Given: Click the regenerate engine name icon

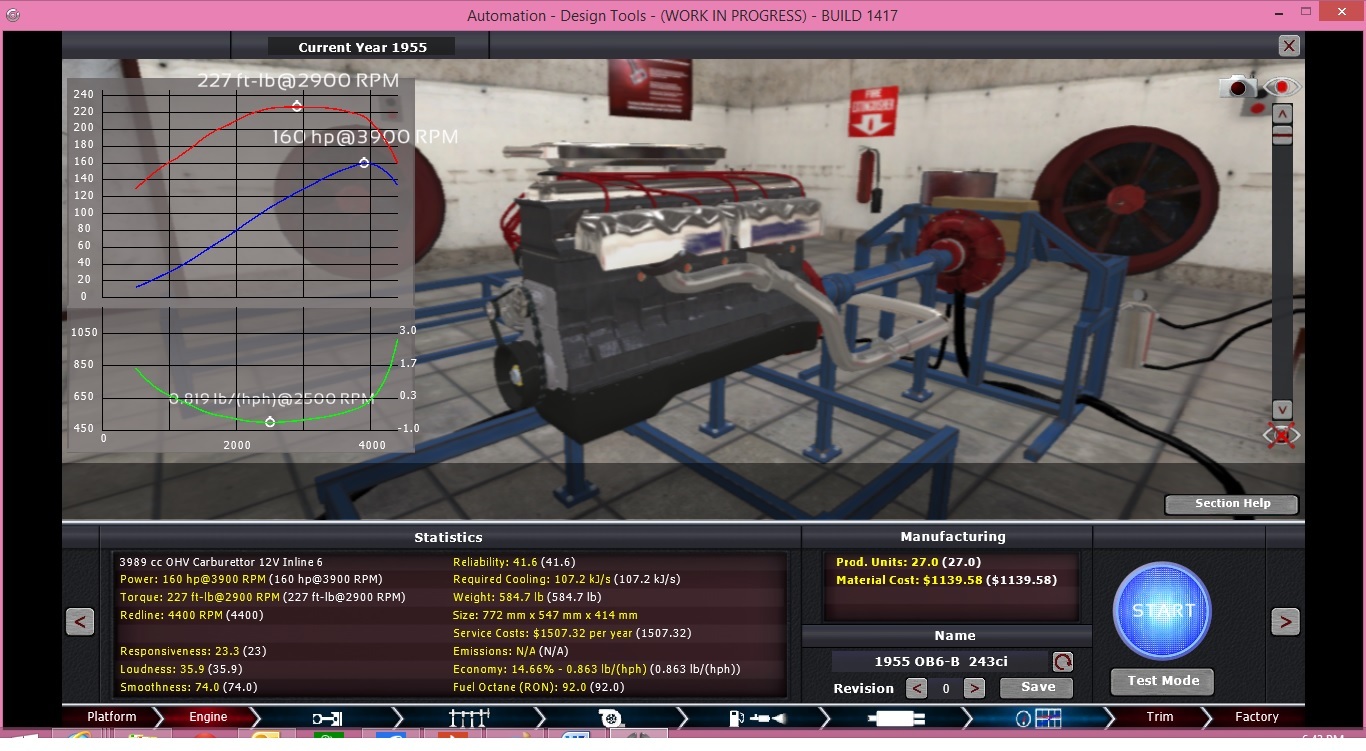Looking at the screenshot, I should coord(1062,662).
